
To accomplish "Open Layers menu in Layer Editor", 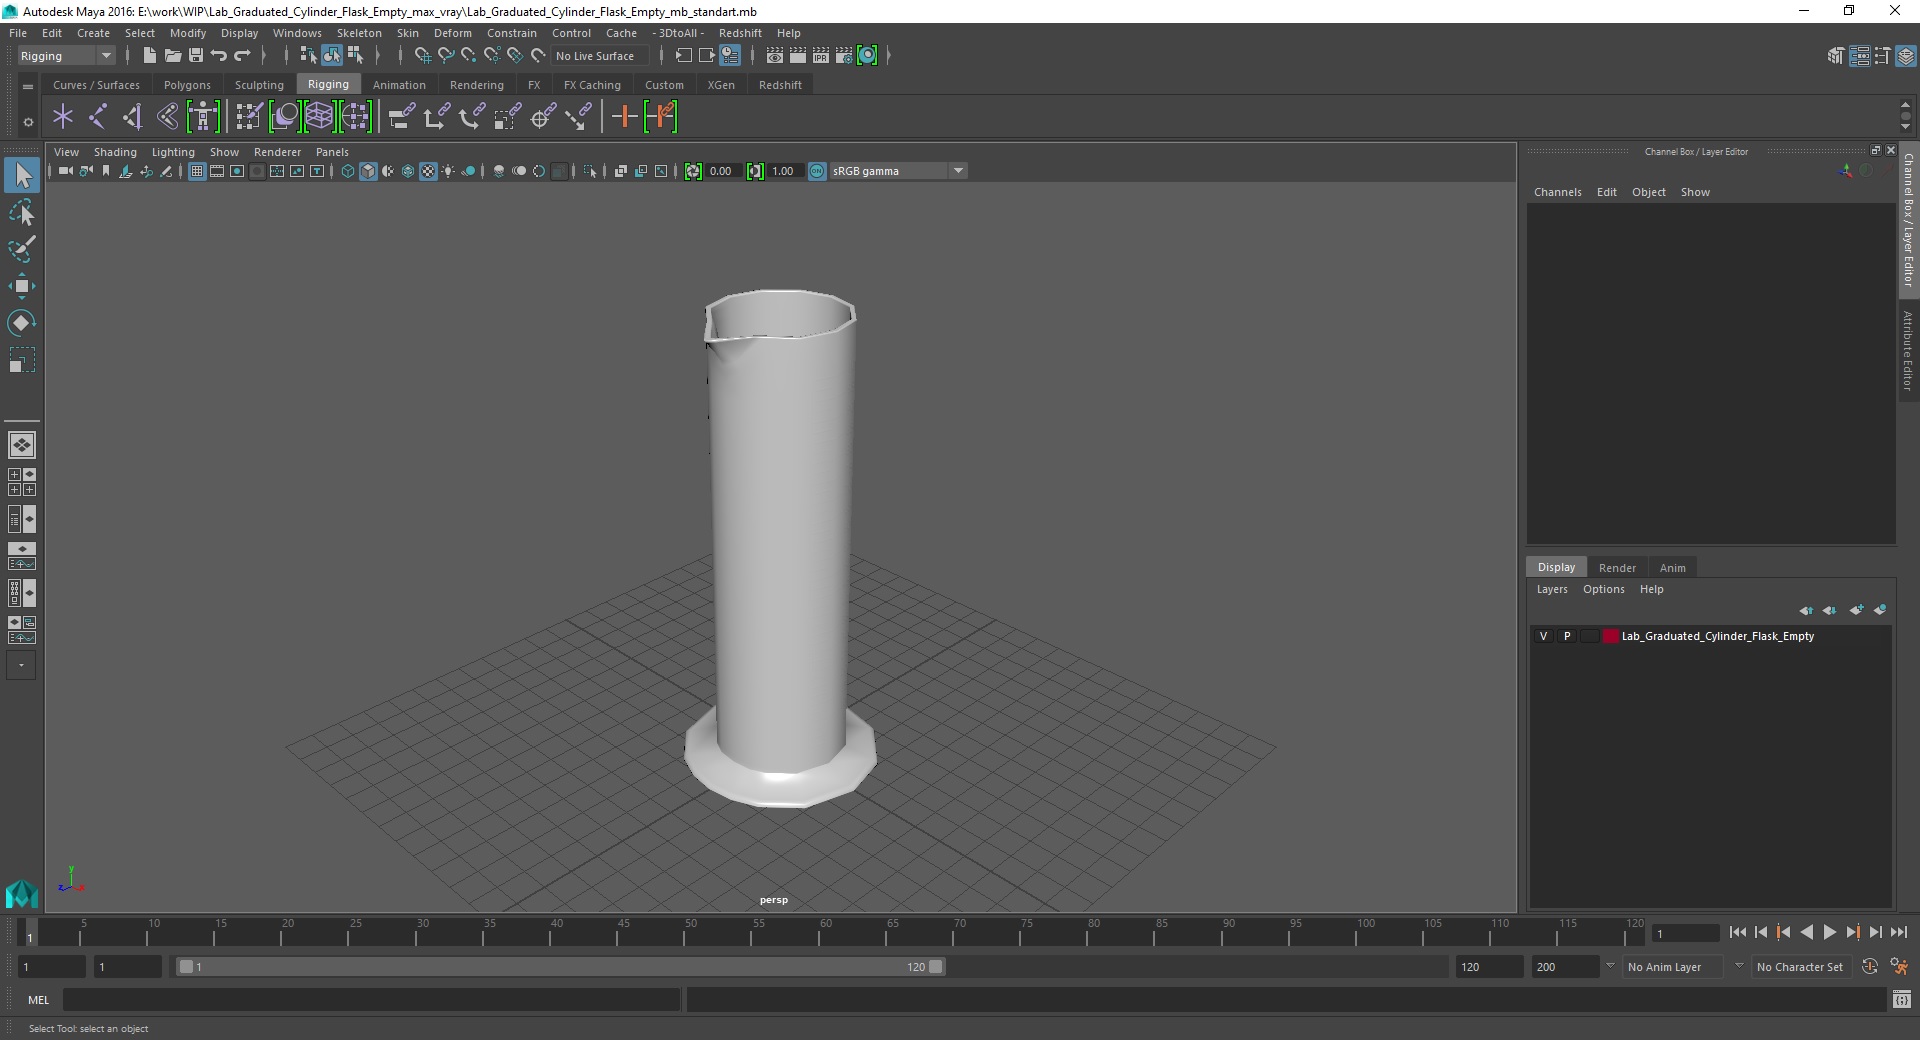I will 1552,589.
